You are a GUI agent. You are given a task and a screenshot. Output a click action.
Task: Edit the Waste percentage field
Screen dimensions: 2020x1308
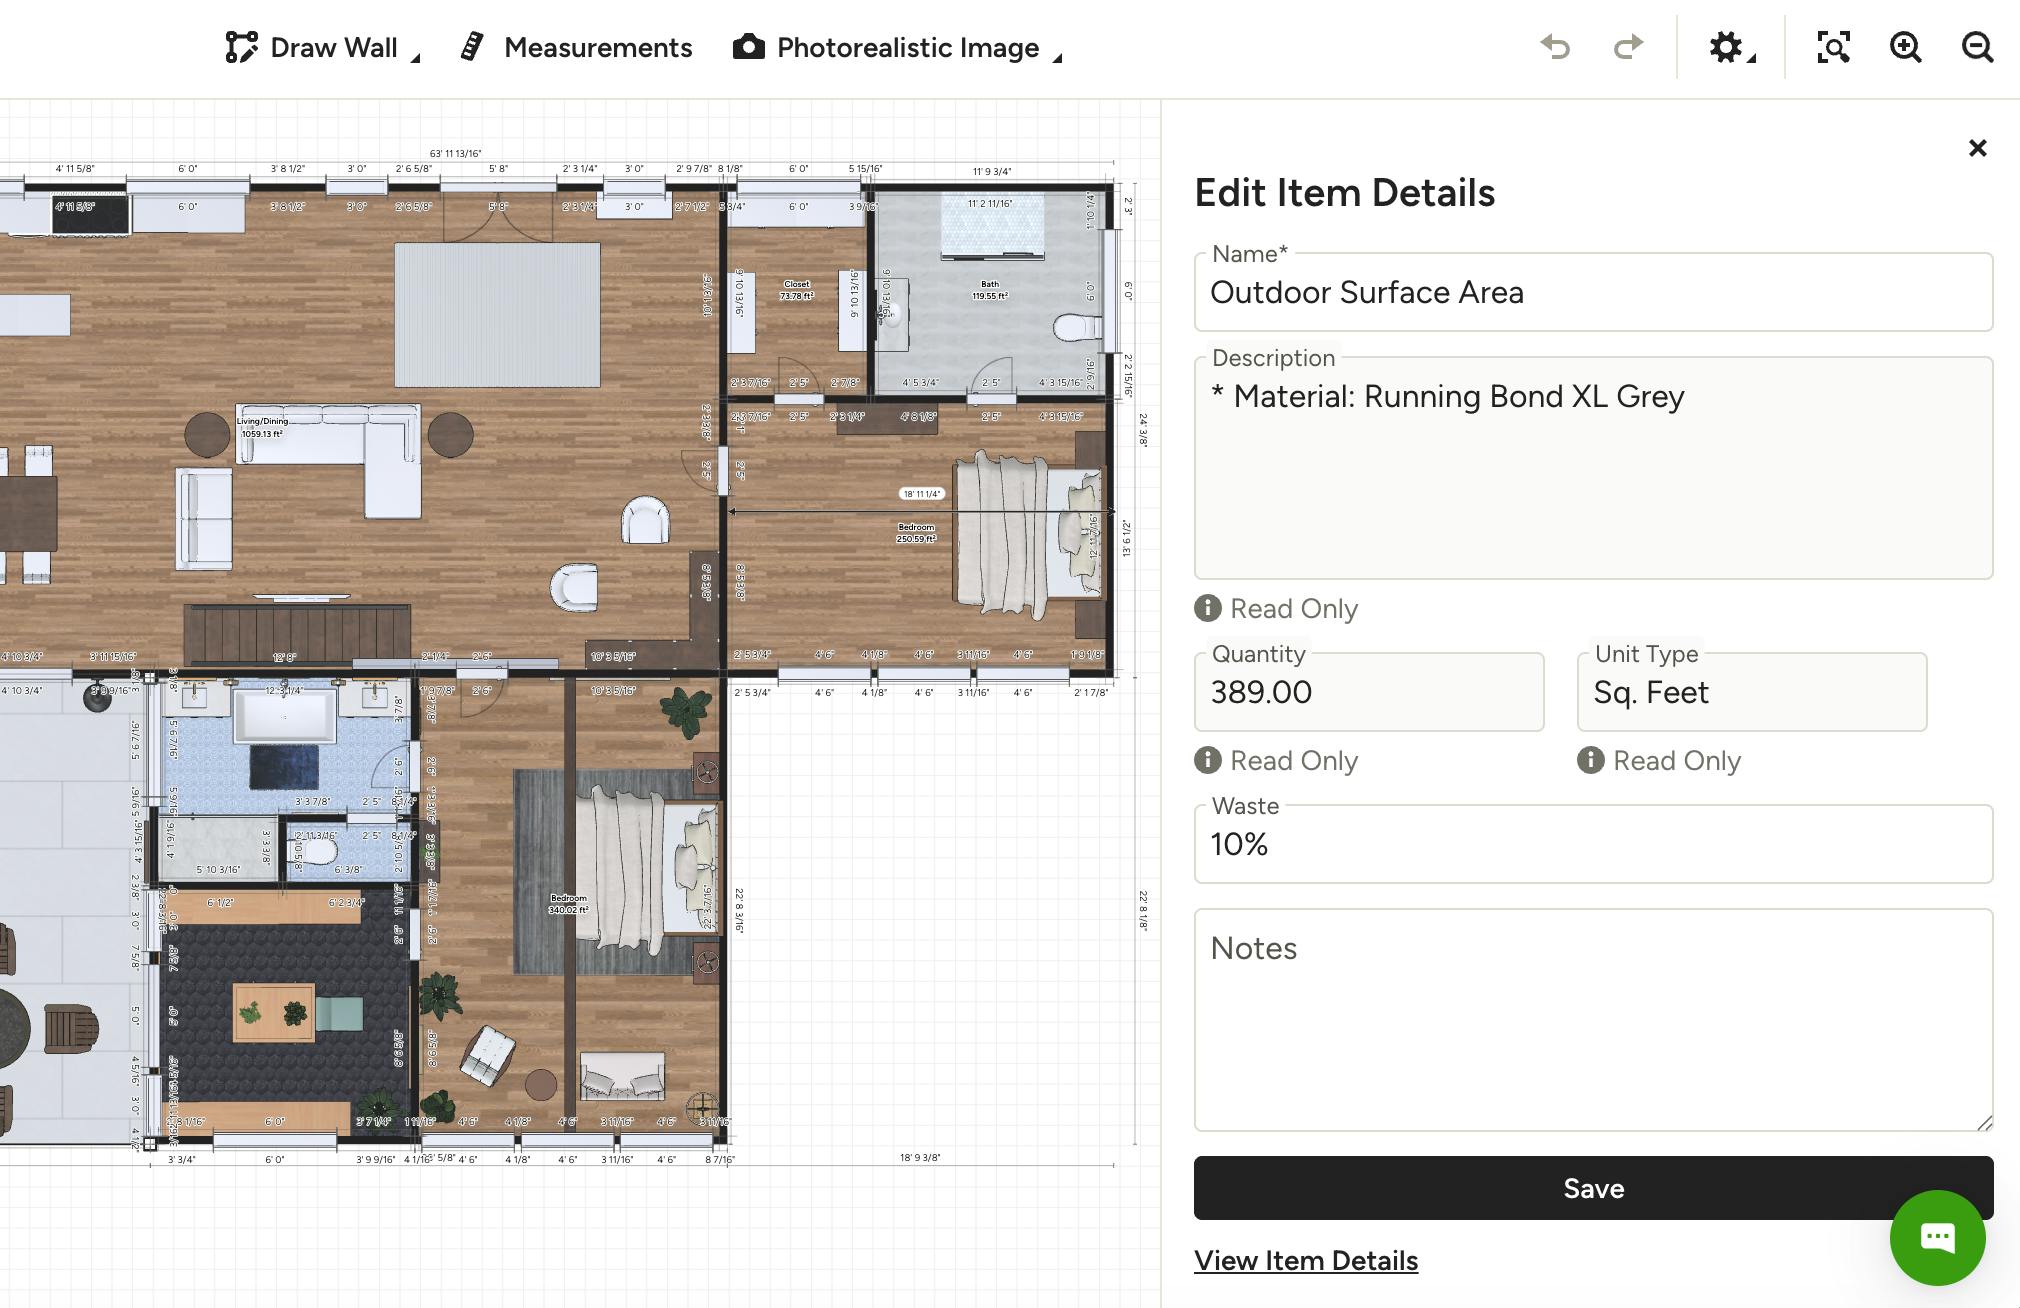tap(1593, 844)
